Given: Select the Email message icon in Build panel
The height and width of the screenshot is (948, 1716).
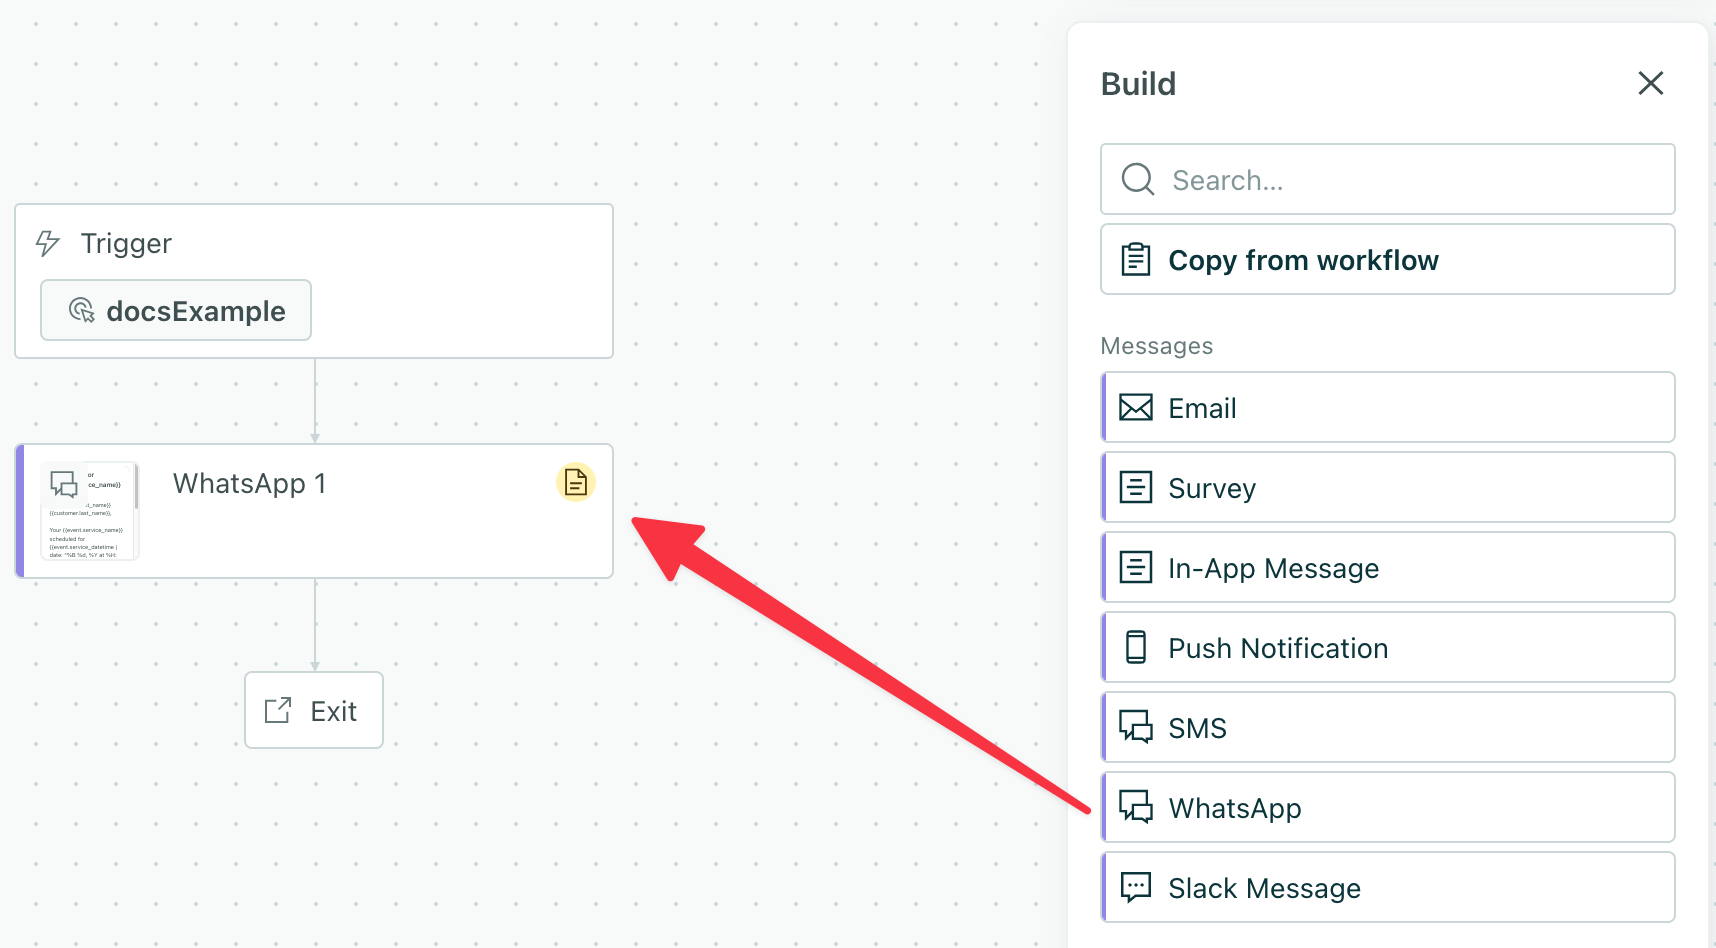Looking at the screenshot, I should coord(1136,407).
